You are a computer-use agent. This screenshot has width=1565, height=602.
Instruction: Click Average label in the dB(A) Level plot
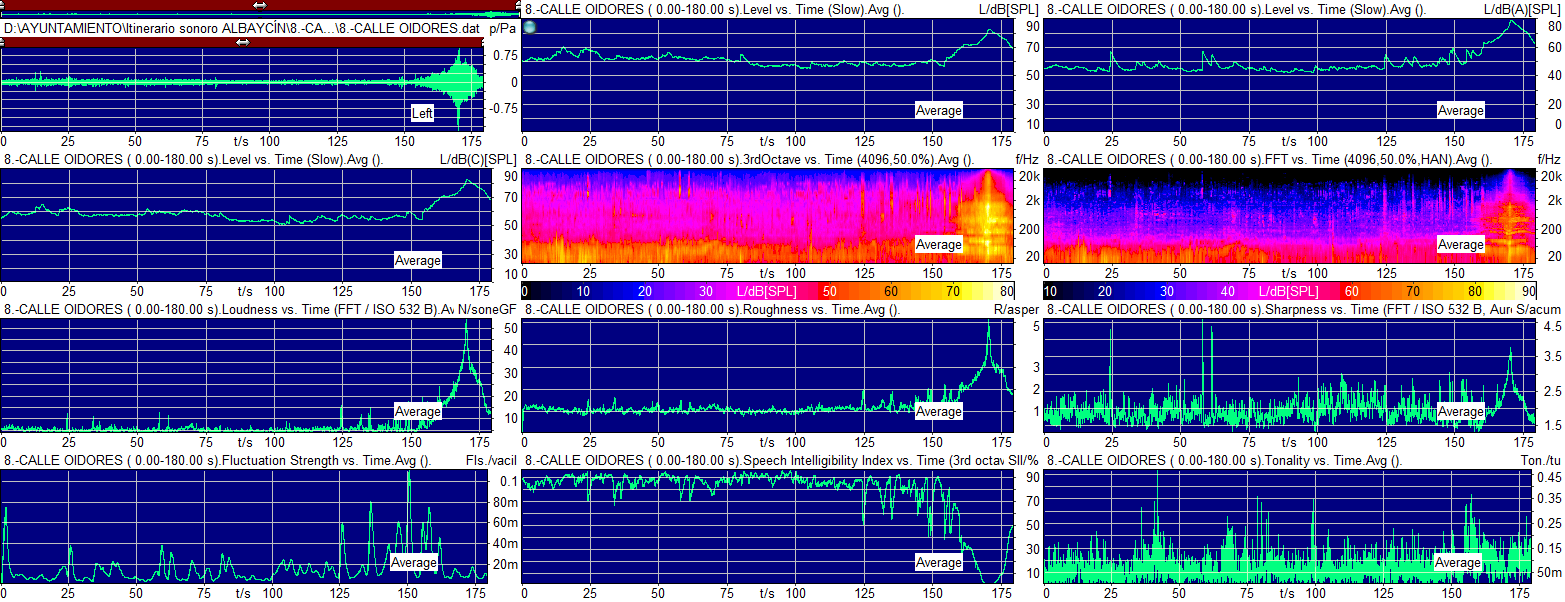(1461, 110)
